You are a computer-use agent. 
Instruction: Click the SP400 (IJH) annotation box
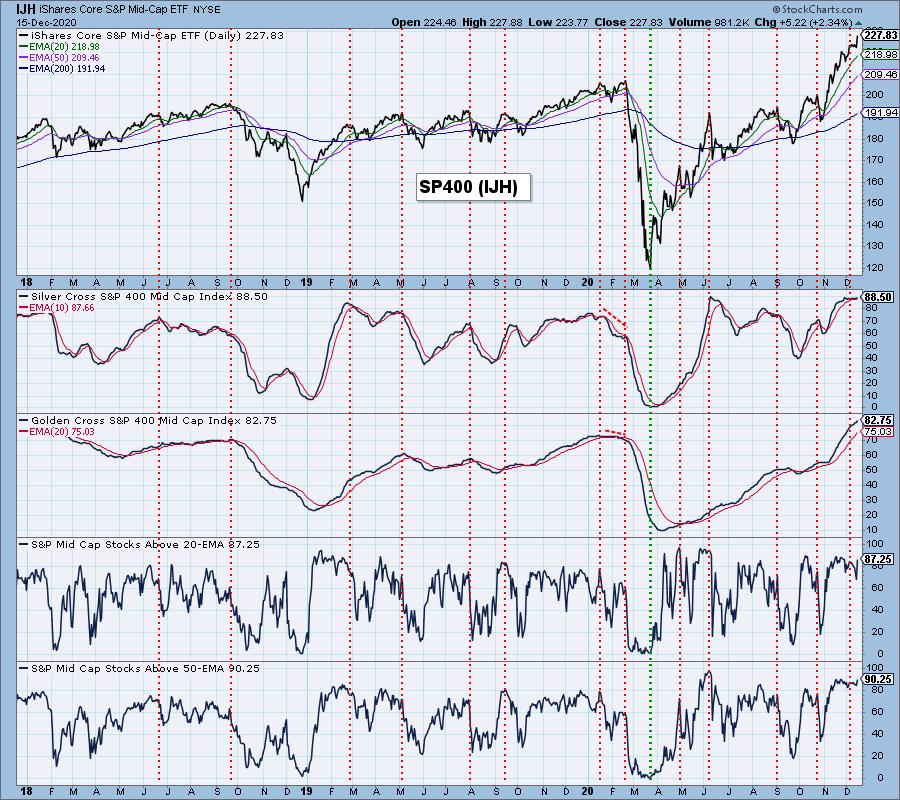tap(473, 187)
